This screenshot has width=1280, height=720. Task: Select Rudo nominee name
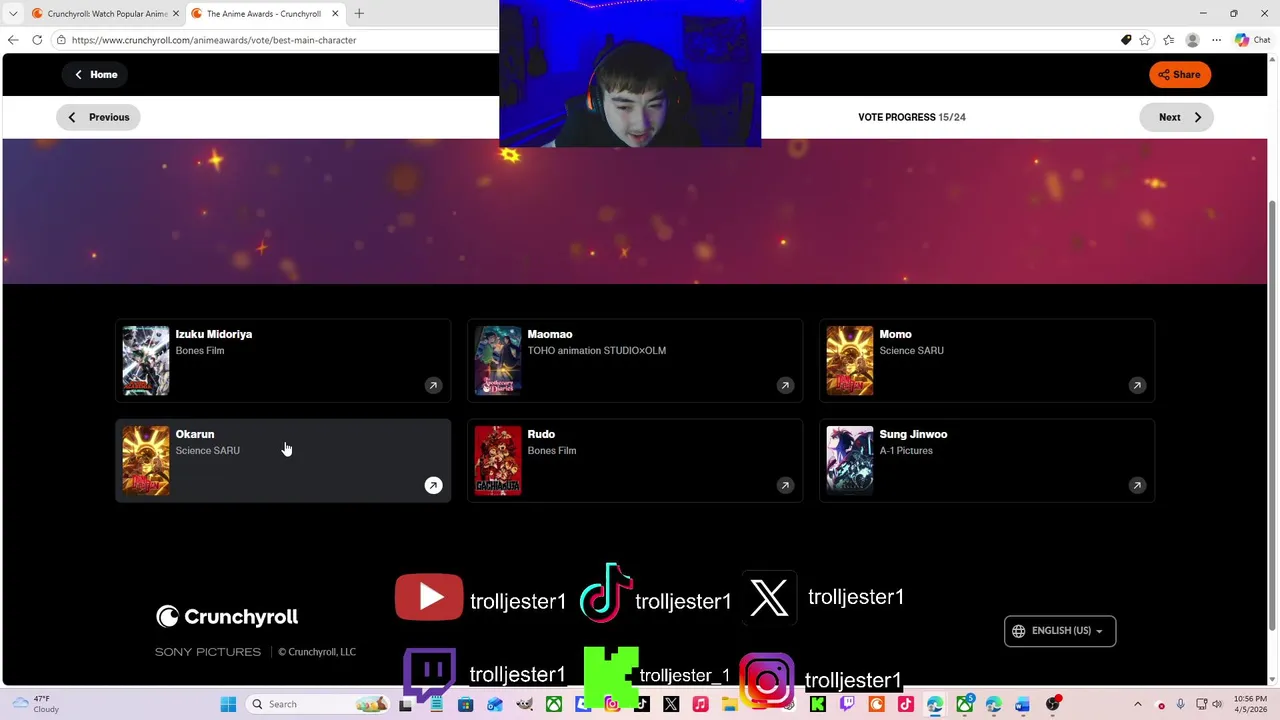(x=541, y=434)
